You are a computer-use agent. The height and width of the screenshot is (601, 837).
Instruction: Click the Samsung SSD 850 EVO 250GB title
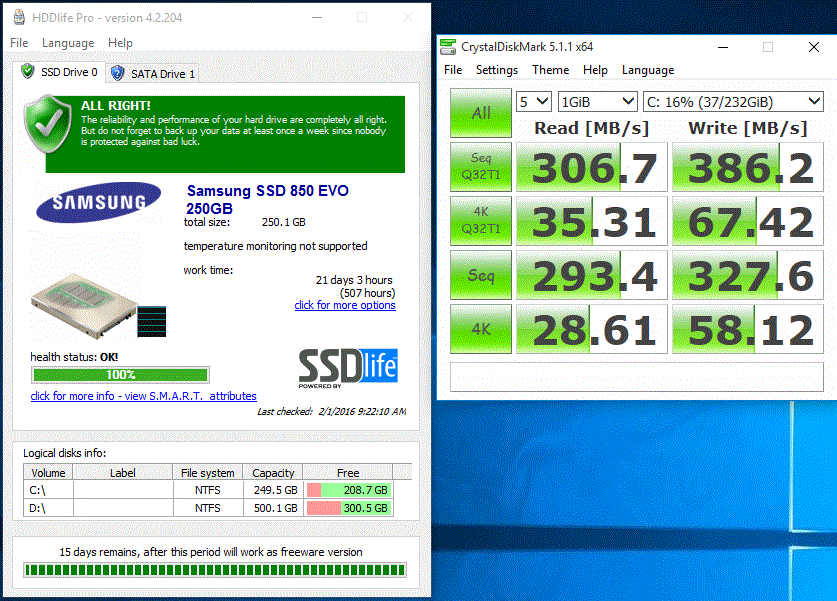(267, 199)
